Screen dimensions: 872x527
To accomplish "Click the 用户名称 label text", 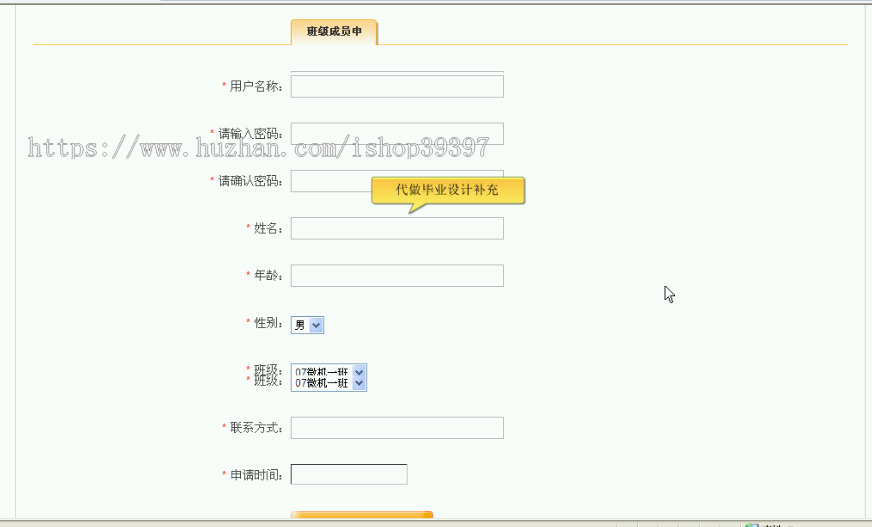I will 256,86.
